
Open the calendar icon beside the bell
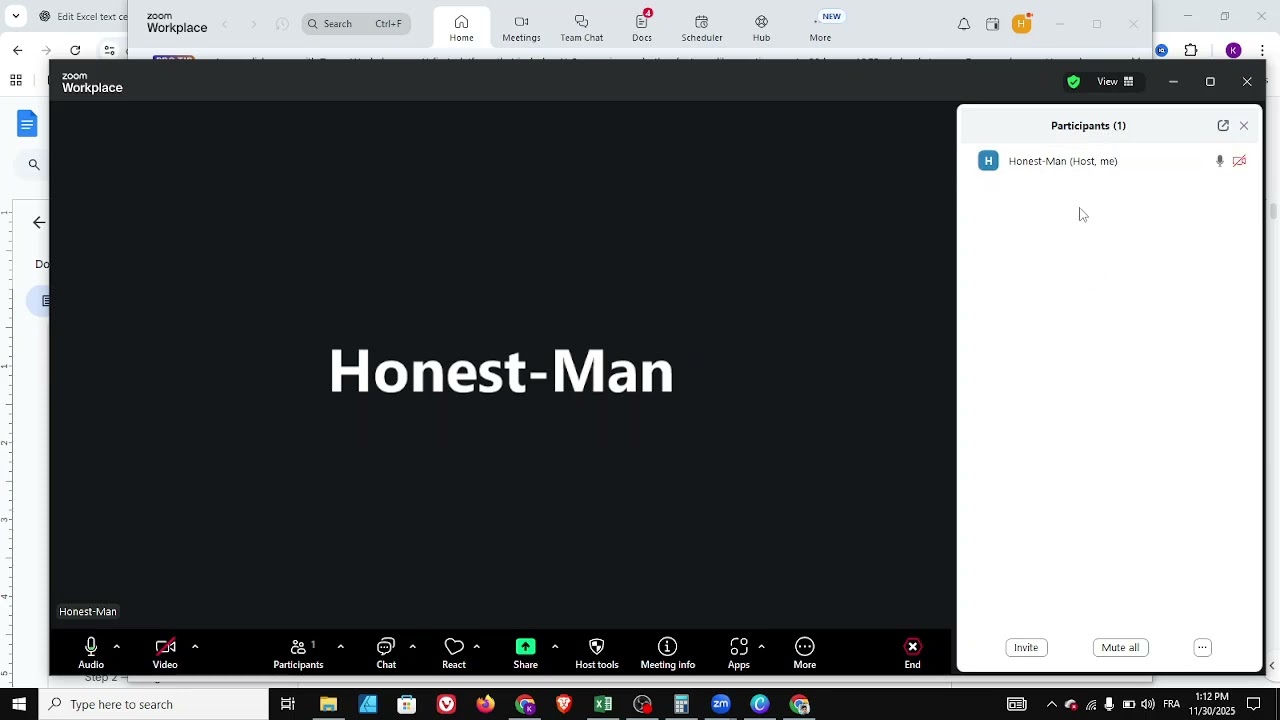(x=992, y=24)
